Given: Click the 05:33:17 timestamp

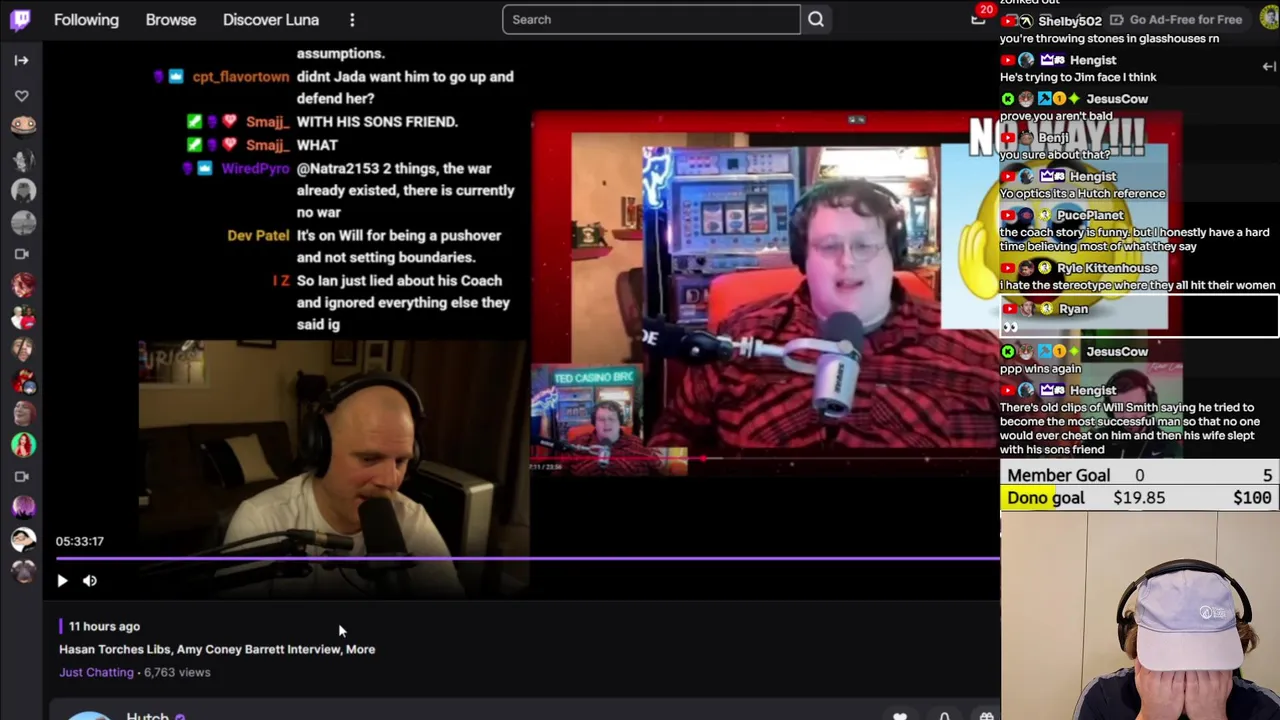Looking at the screenshot, I should point(80,541).
